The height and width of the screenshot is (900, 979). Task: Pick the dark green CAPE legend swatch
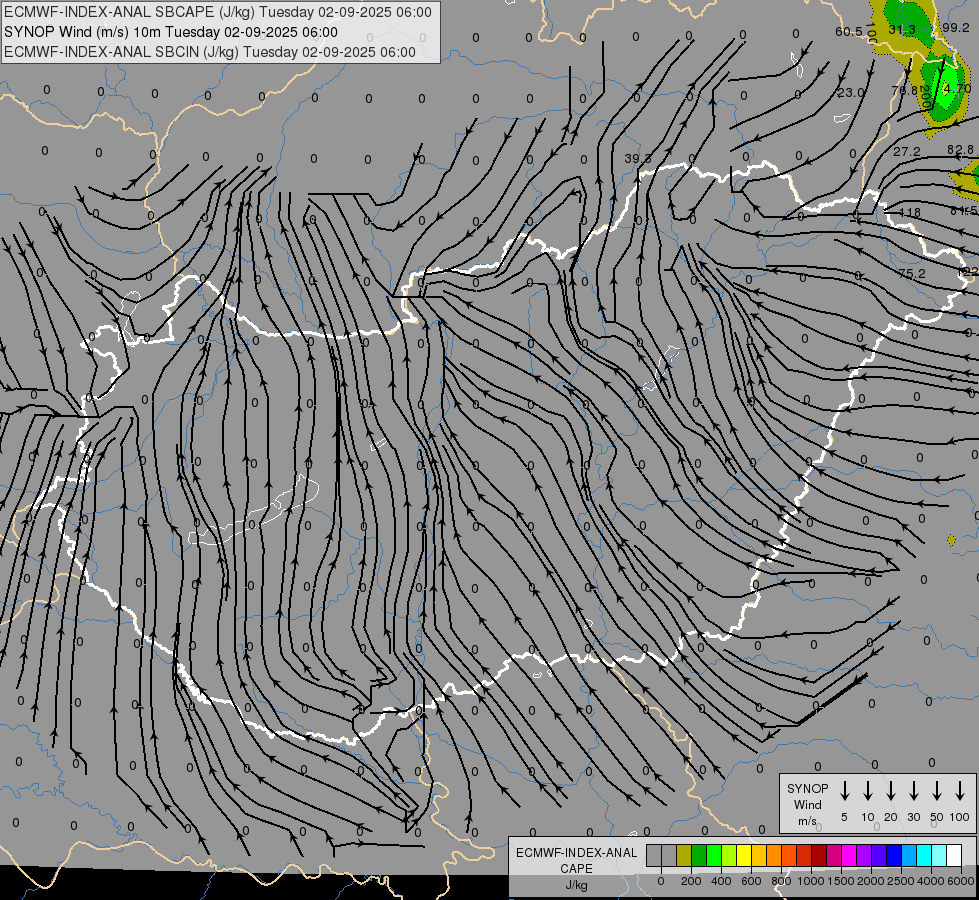coord(699,855)
